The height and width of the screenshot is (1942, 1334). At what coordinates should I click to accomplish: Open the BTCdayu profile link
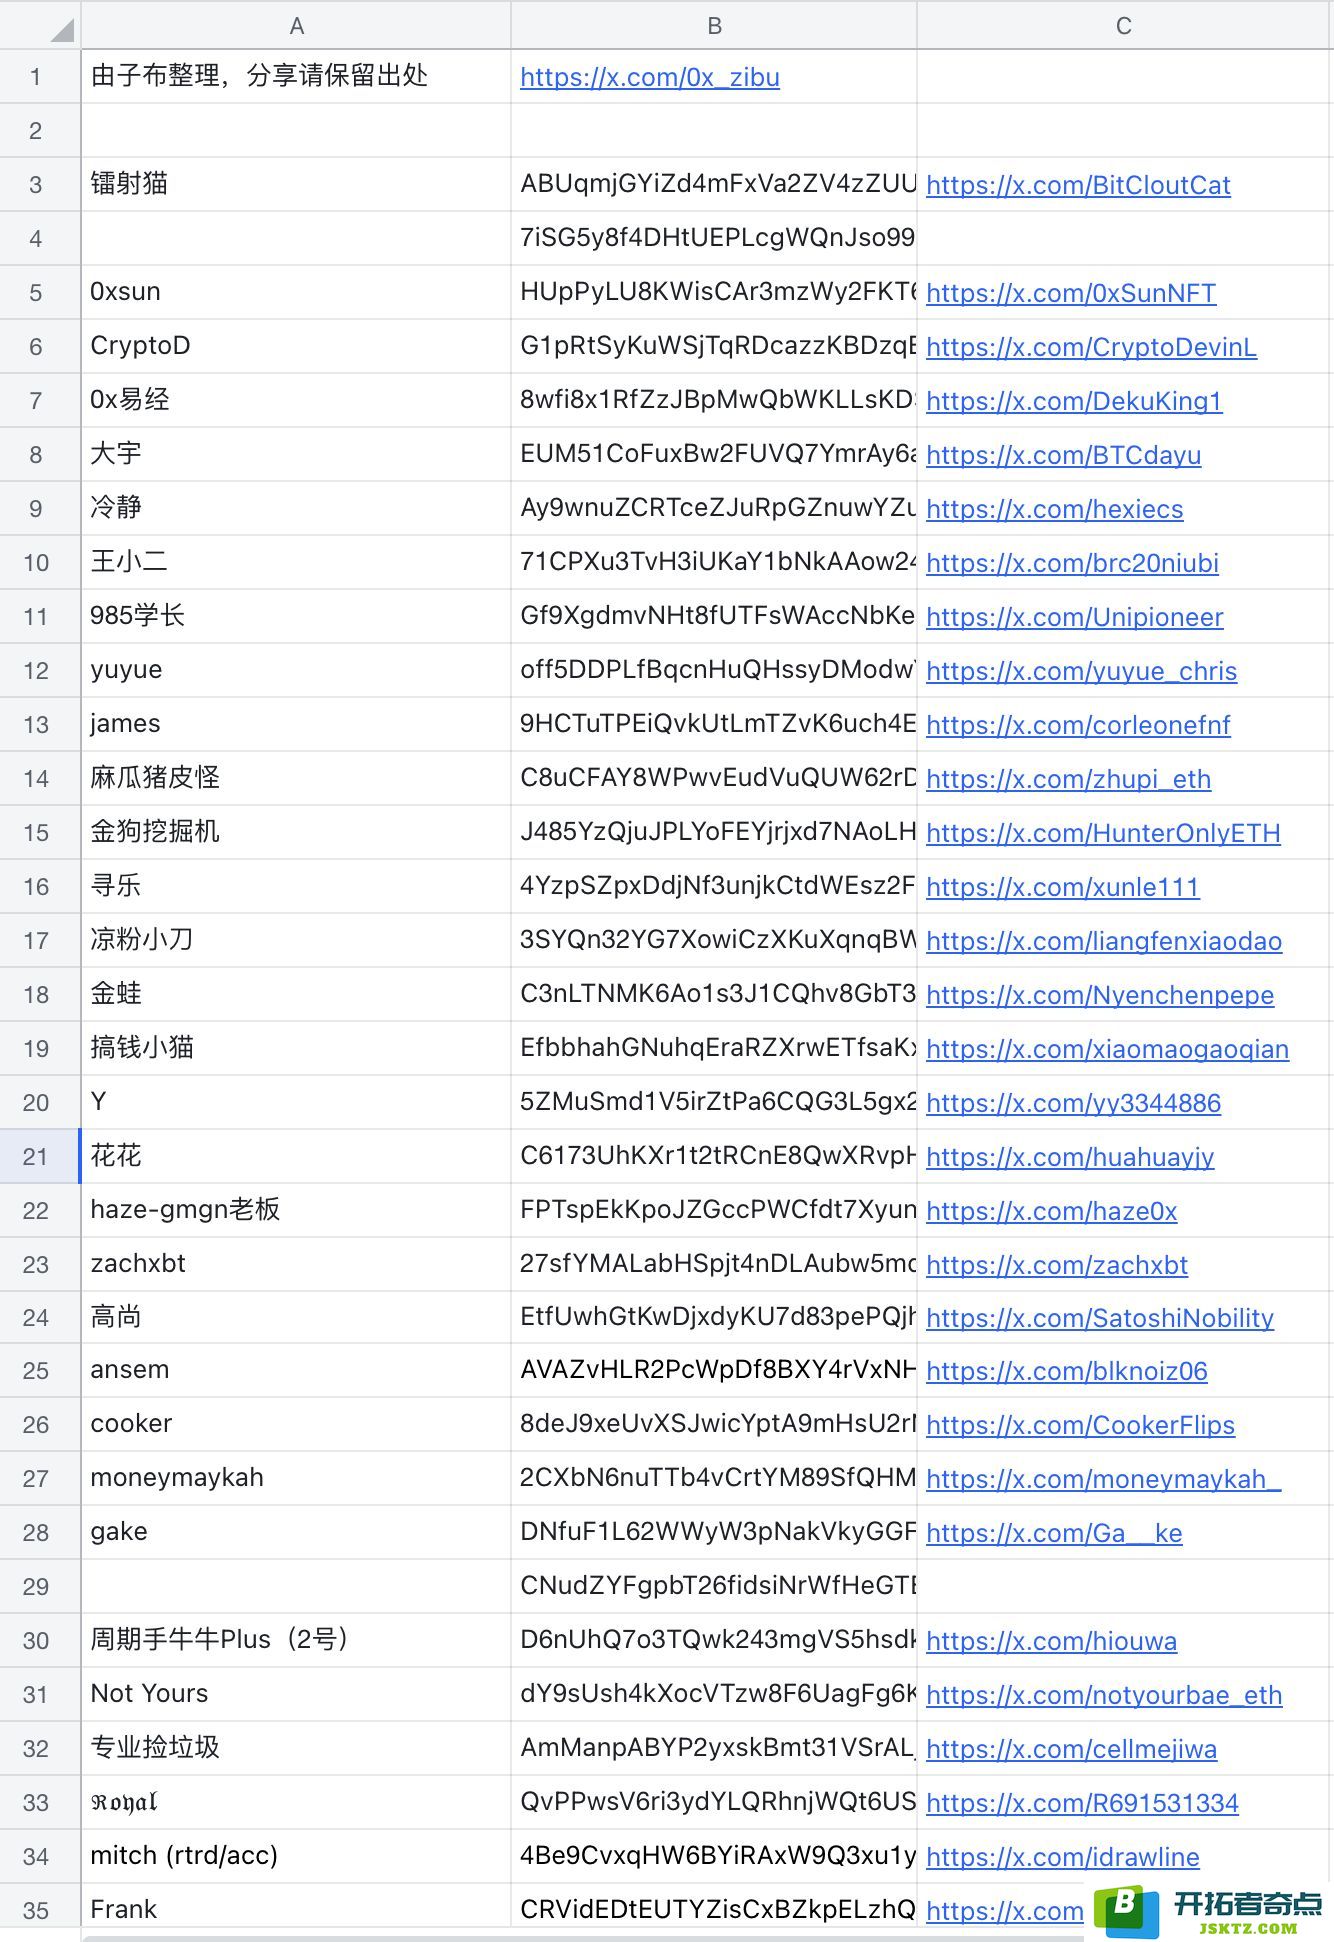1063,455
